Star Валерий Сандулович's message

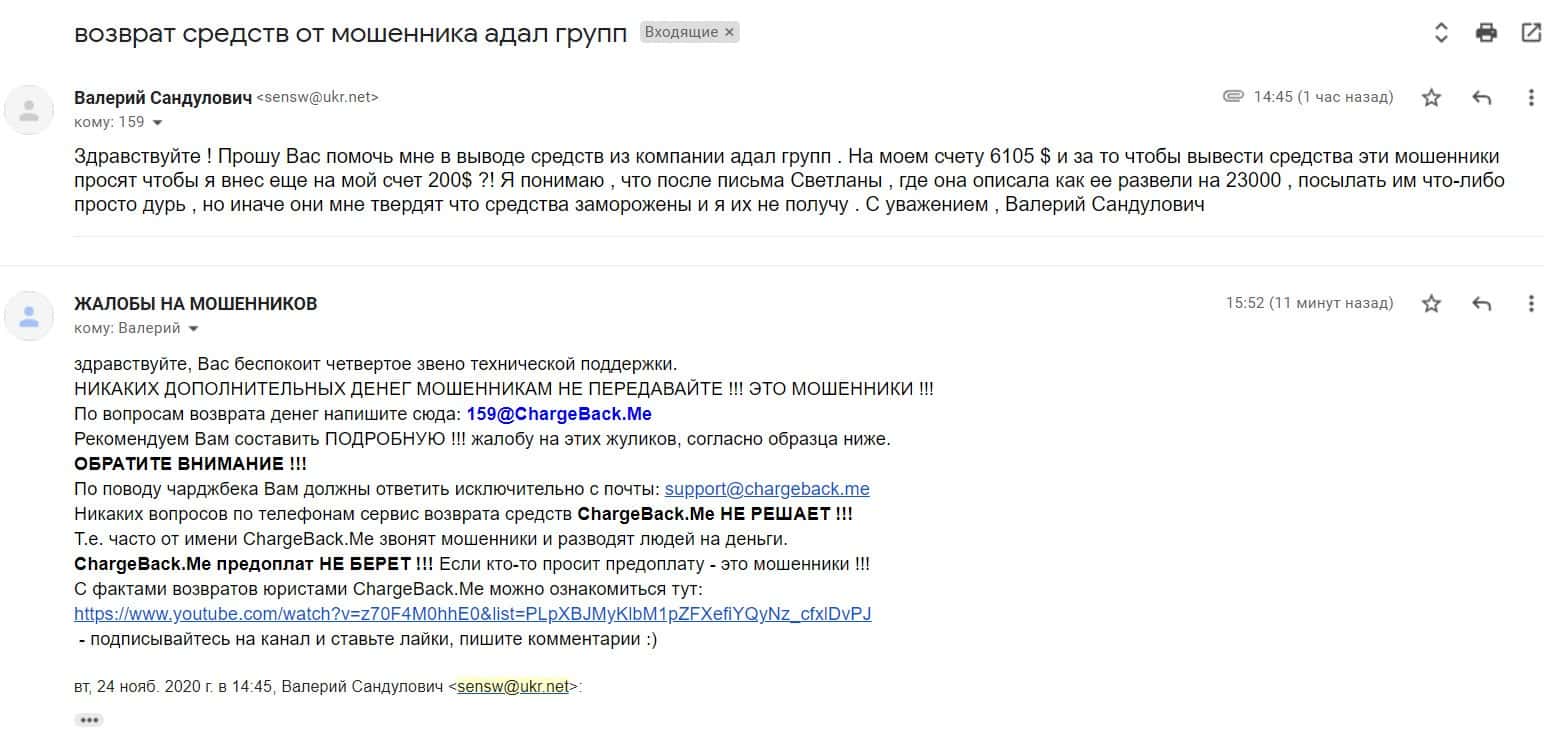pos(1432,97)
